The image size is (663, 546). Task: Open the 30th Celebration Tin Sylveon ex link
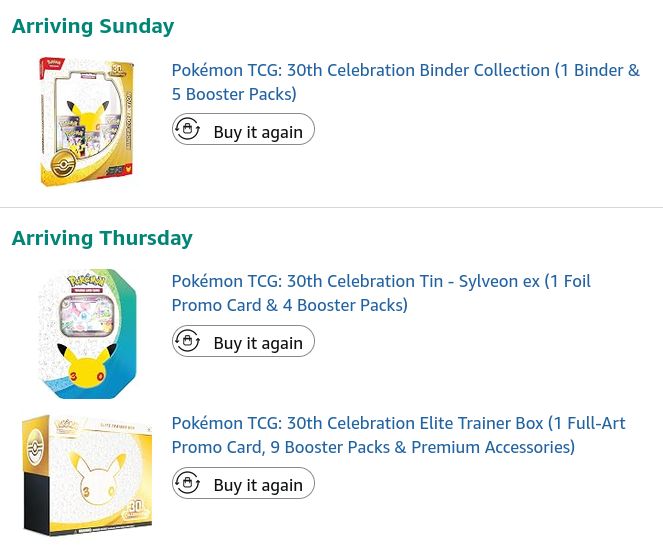381,293
